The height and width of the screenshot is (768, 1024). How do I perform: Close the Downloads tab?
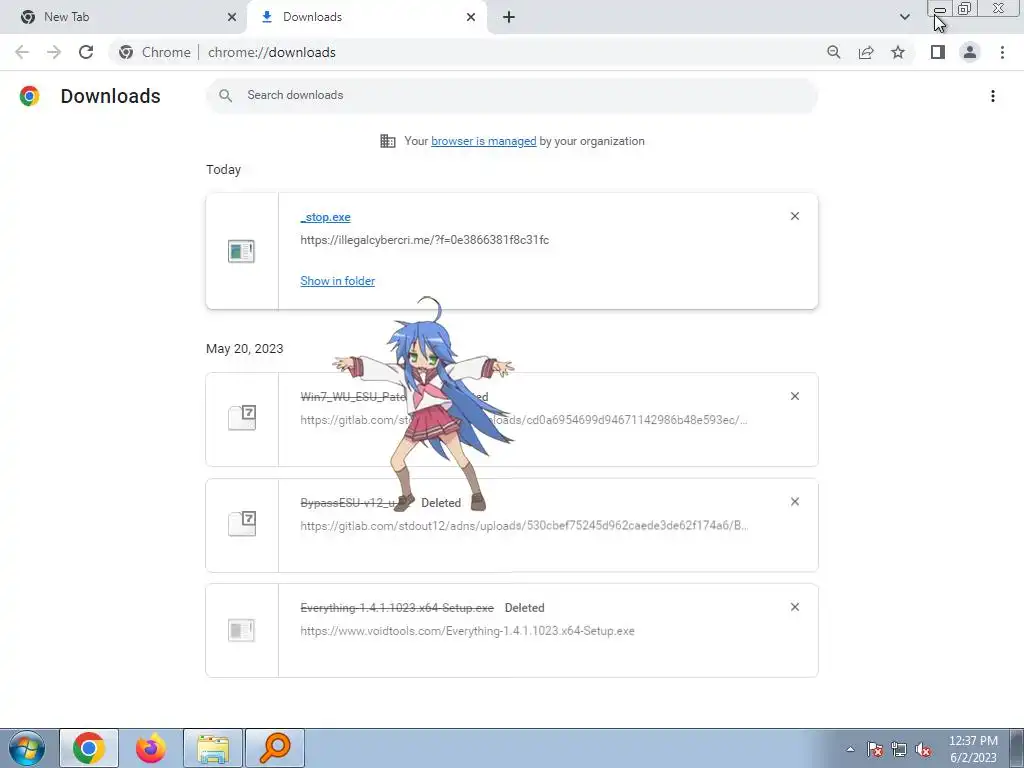(471, 17)
